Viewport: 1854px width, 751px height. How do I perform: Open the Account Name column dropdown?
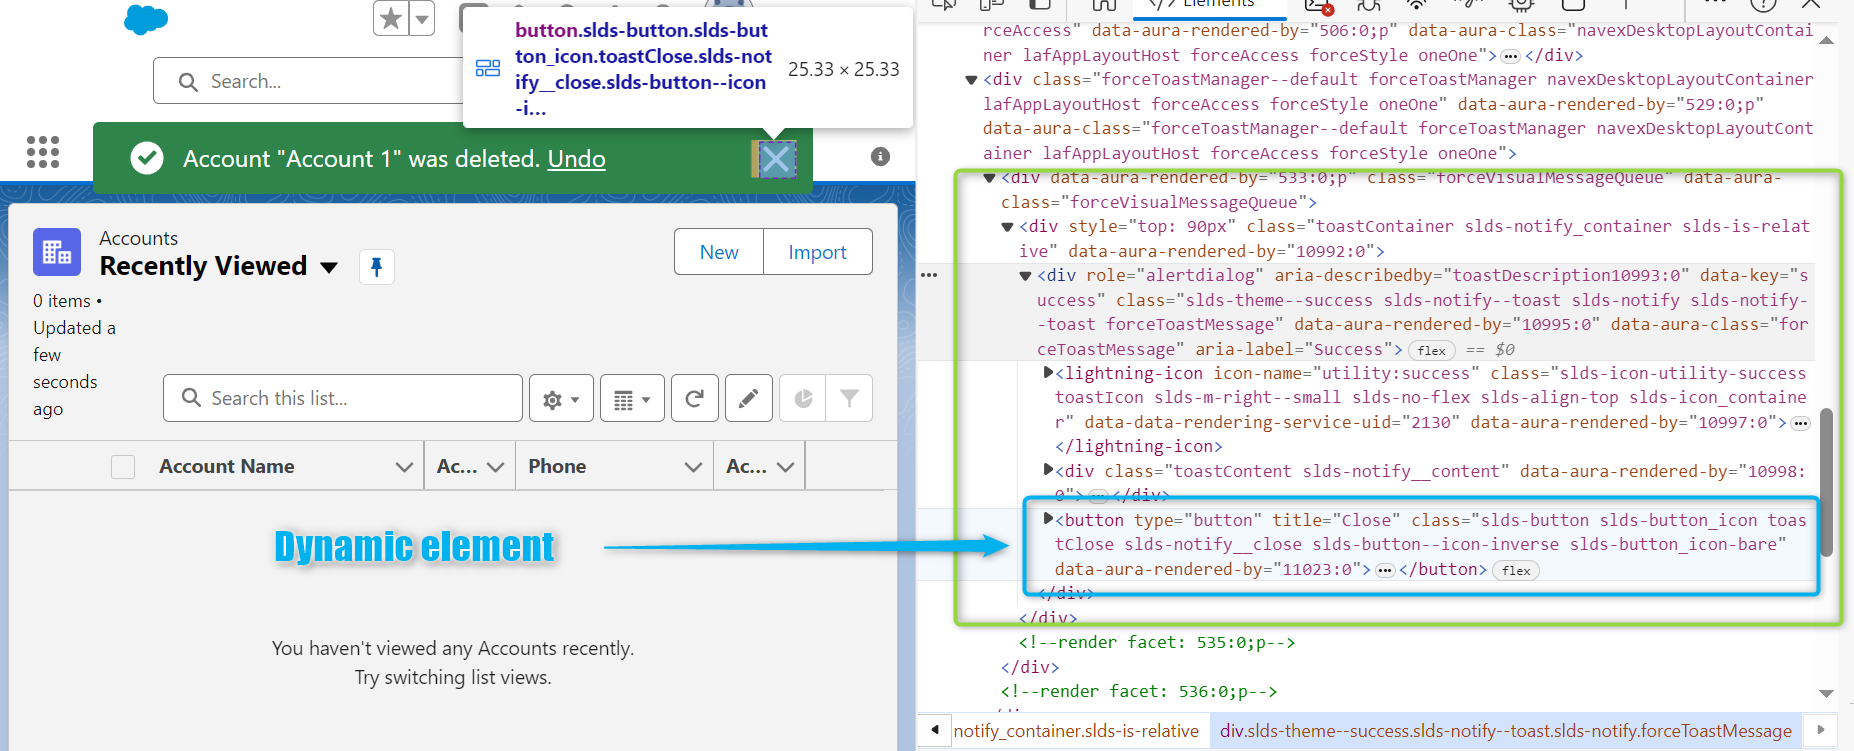click(404, 467)
